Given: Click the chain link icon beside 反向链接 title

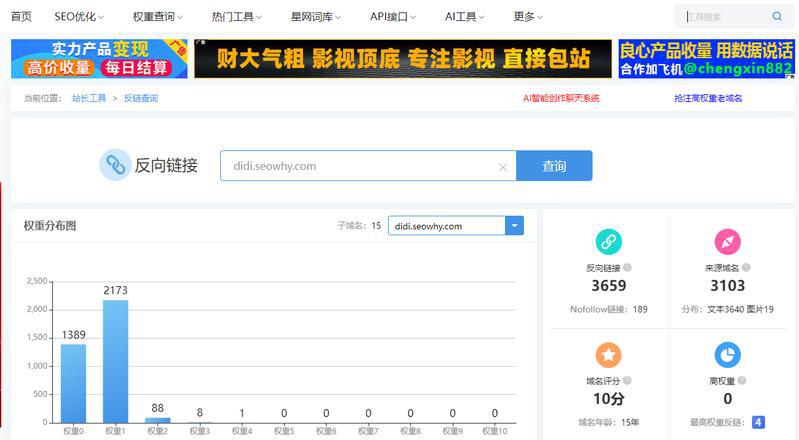Looking at the screenshot, I should pos(115,165).
